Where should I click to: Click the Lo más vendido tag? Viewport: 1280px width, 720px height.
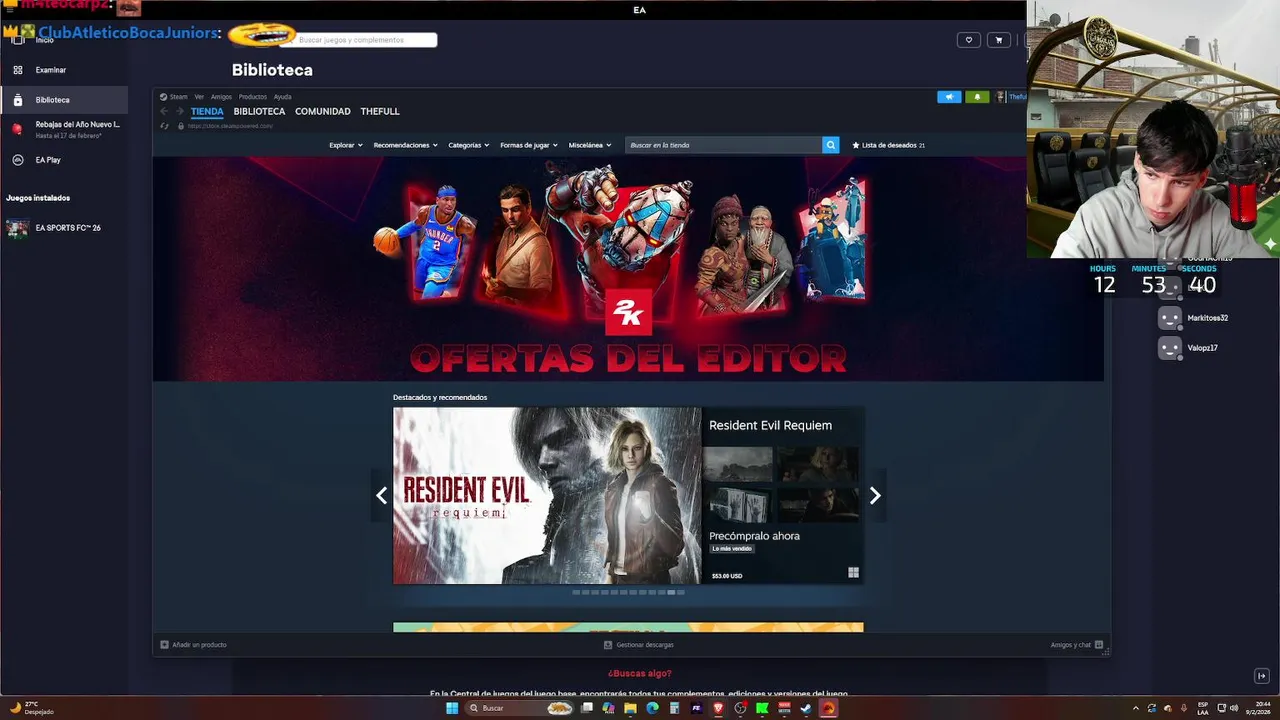732,549
